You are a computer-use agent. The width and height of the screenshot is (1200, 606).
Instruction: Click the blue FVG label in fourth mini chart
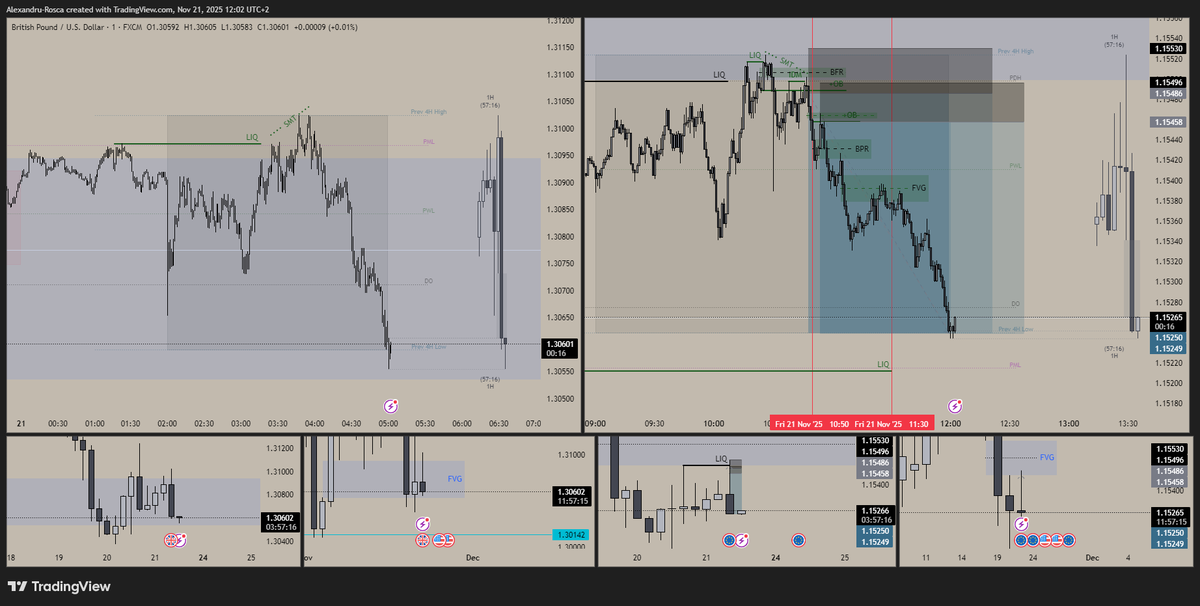tap(1047, 457)
